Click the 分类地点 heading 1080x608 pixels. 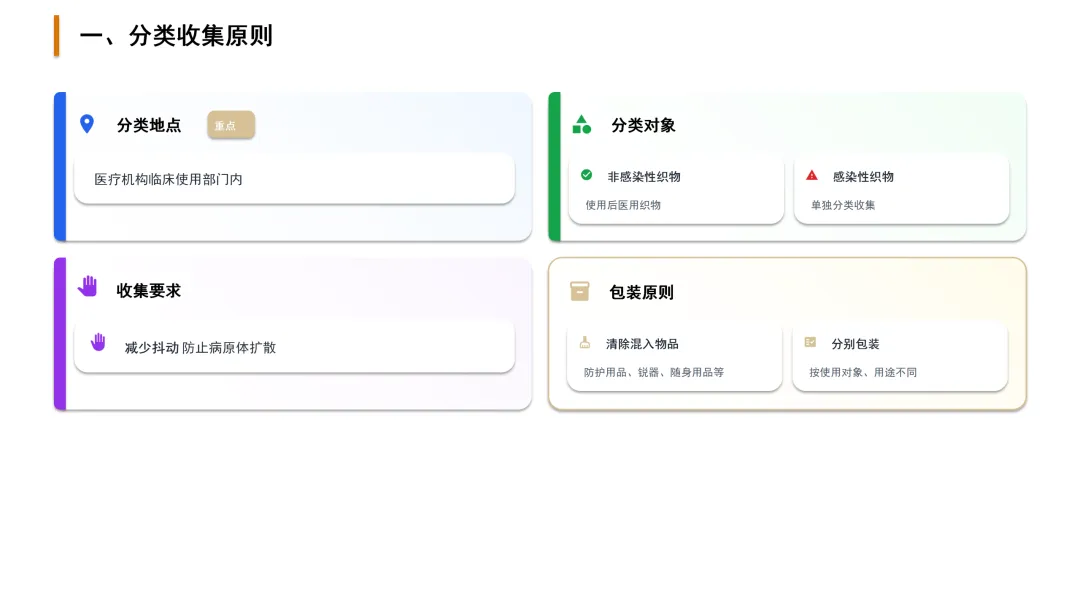pyautogui.click(x=149, y=125)
